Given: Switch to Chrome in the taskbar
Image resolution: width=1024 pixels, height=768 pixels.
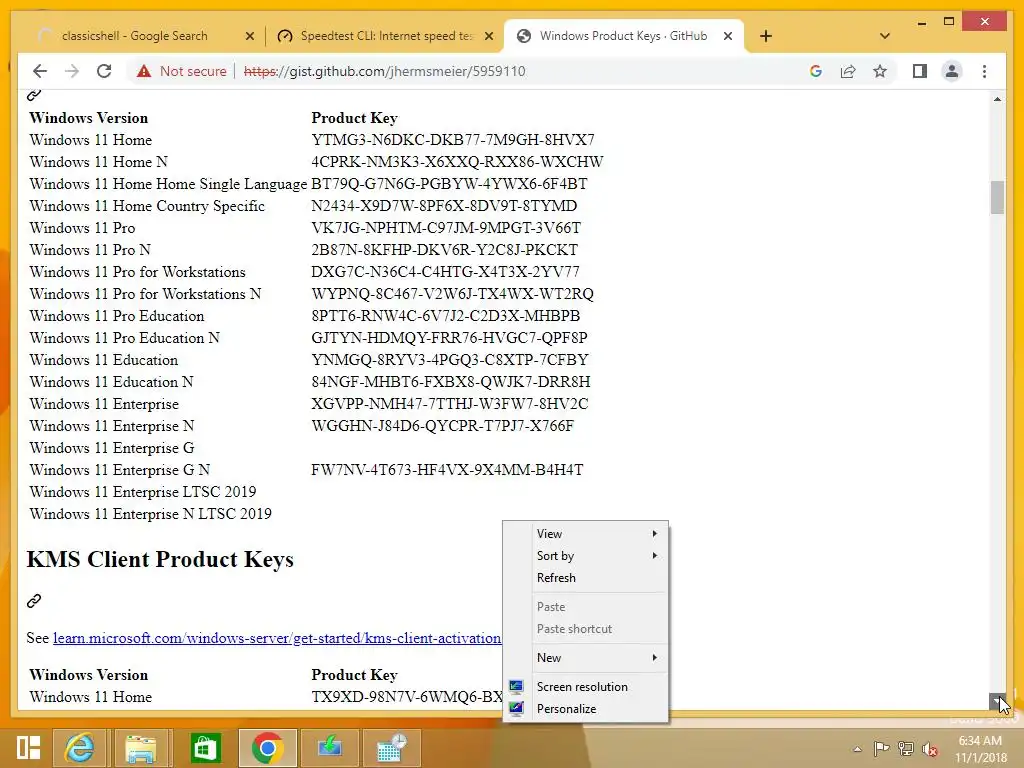Looking at the screenshot, I should pos(267,748).
